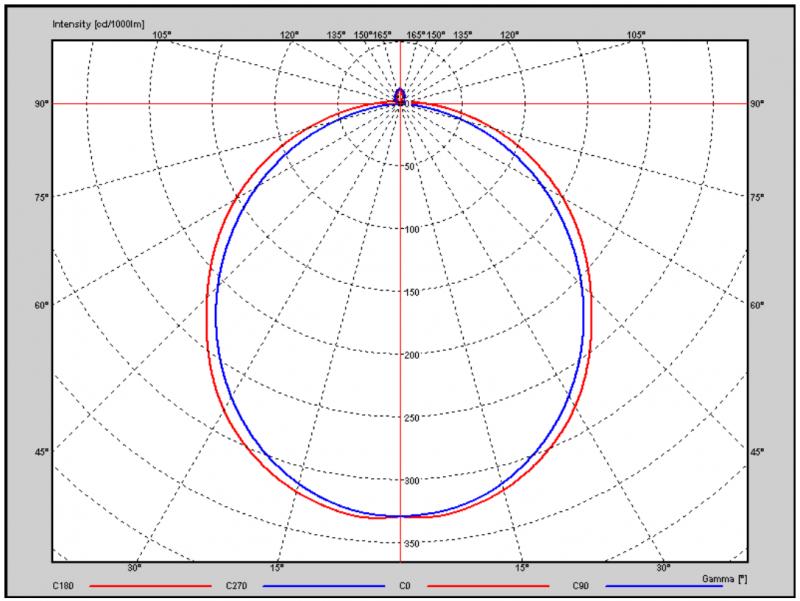Click the 250 radial intensity label
Screen dimensions: 800x601
pos(411,418)
